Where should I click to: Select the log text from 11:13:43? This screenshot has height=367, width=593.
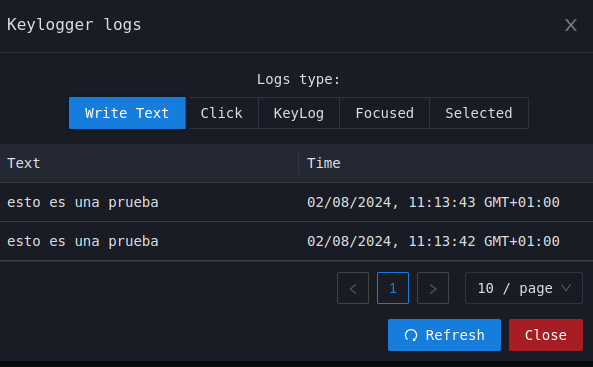pos(83,202)
